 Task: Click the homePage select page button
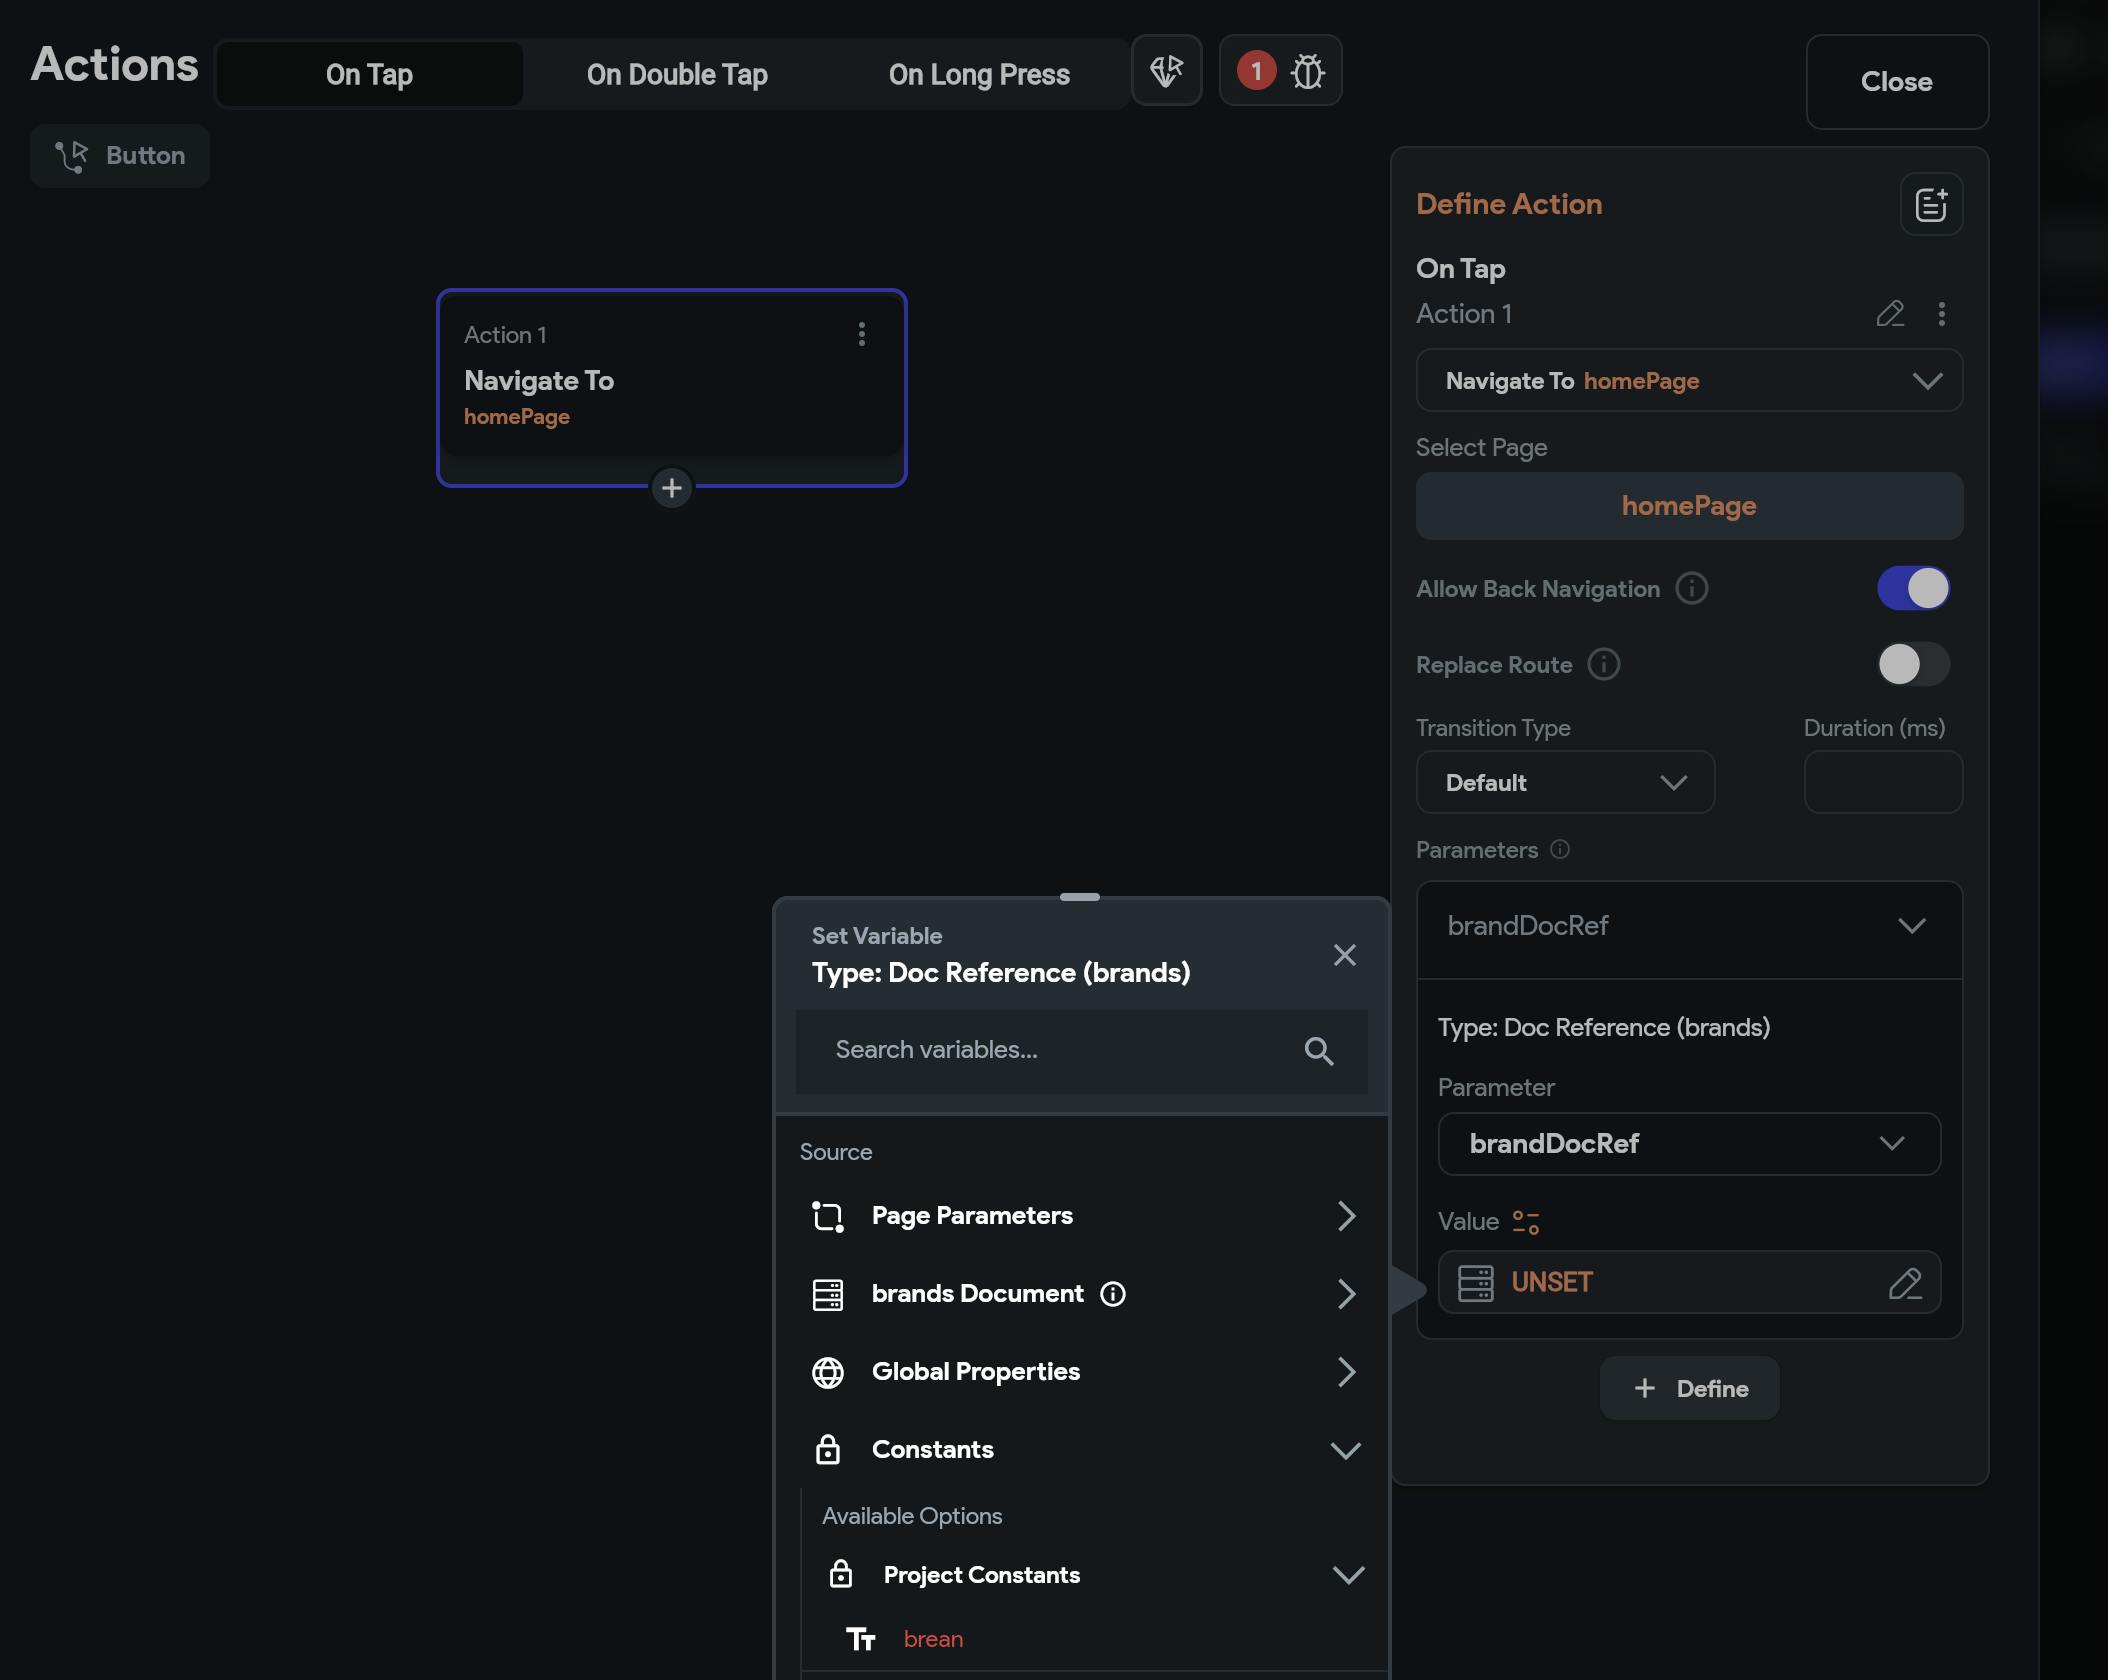tap(1688, 506)
